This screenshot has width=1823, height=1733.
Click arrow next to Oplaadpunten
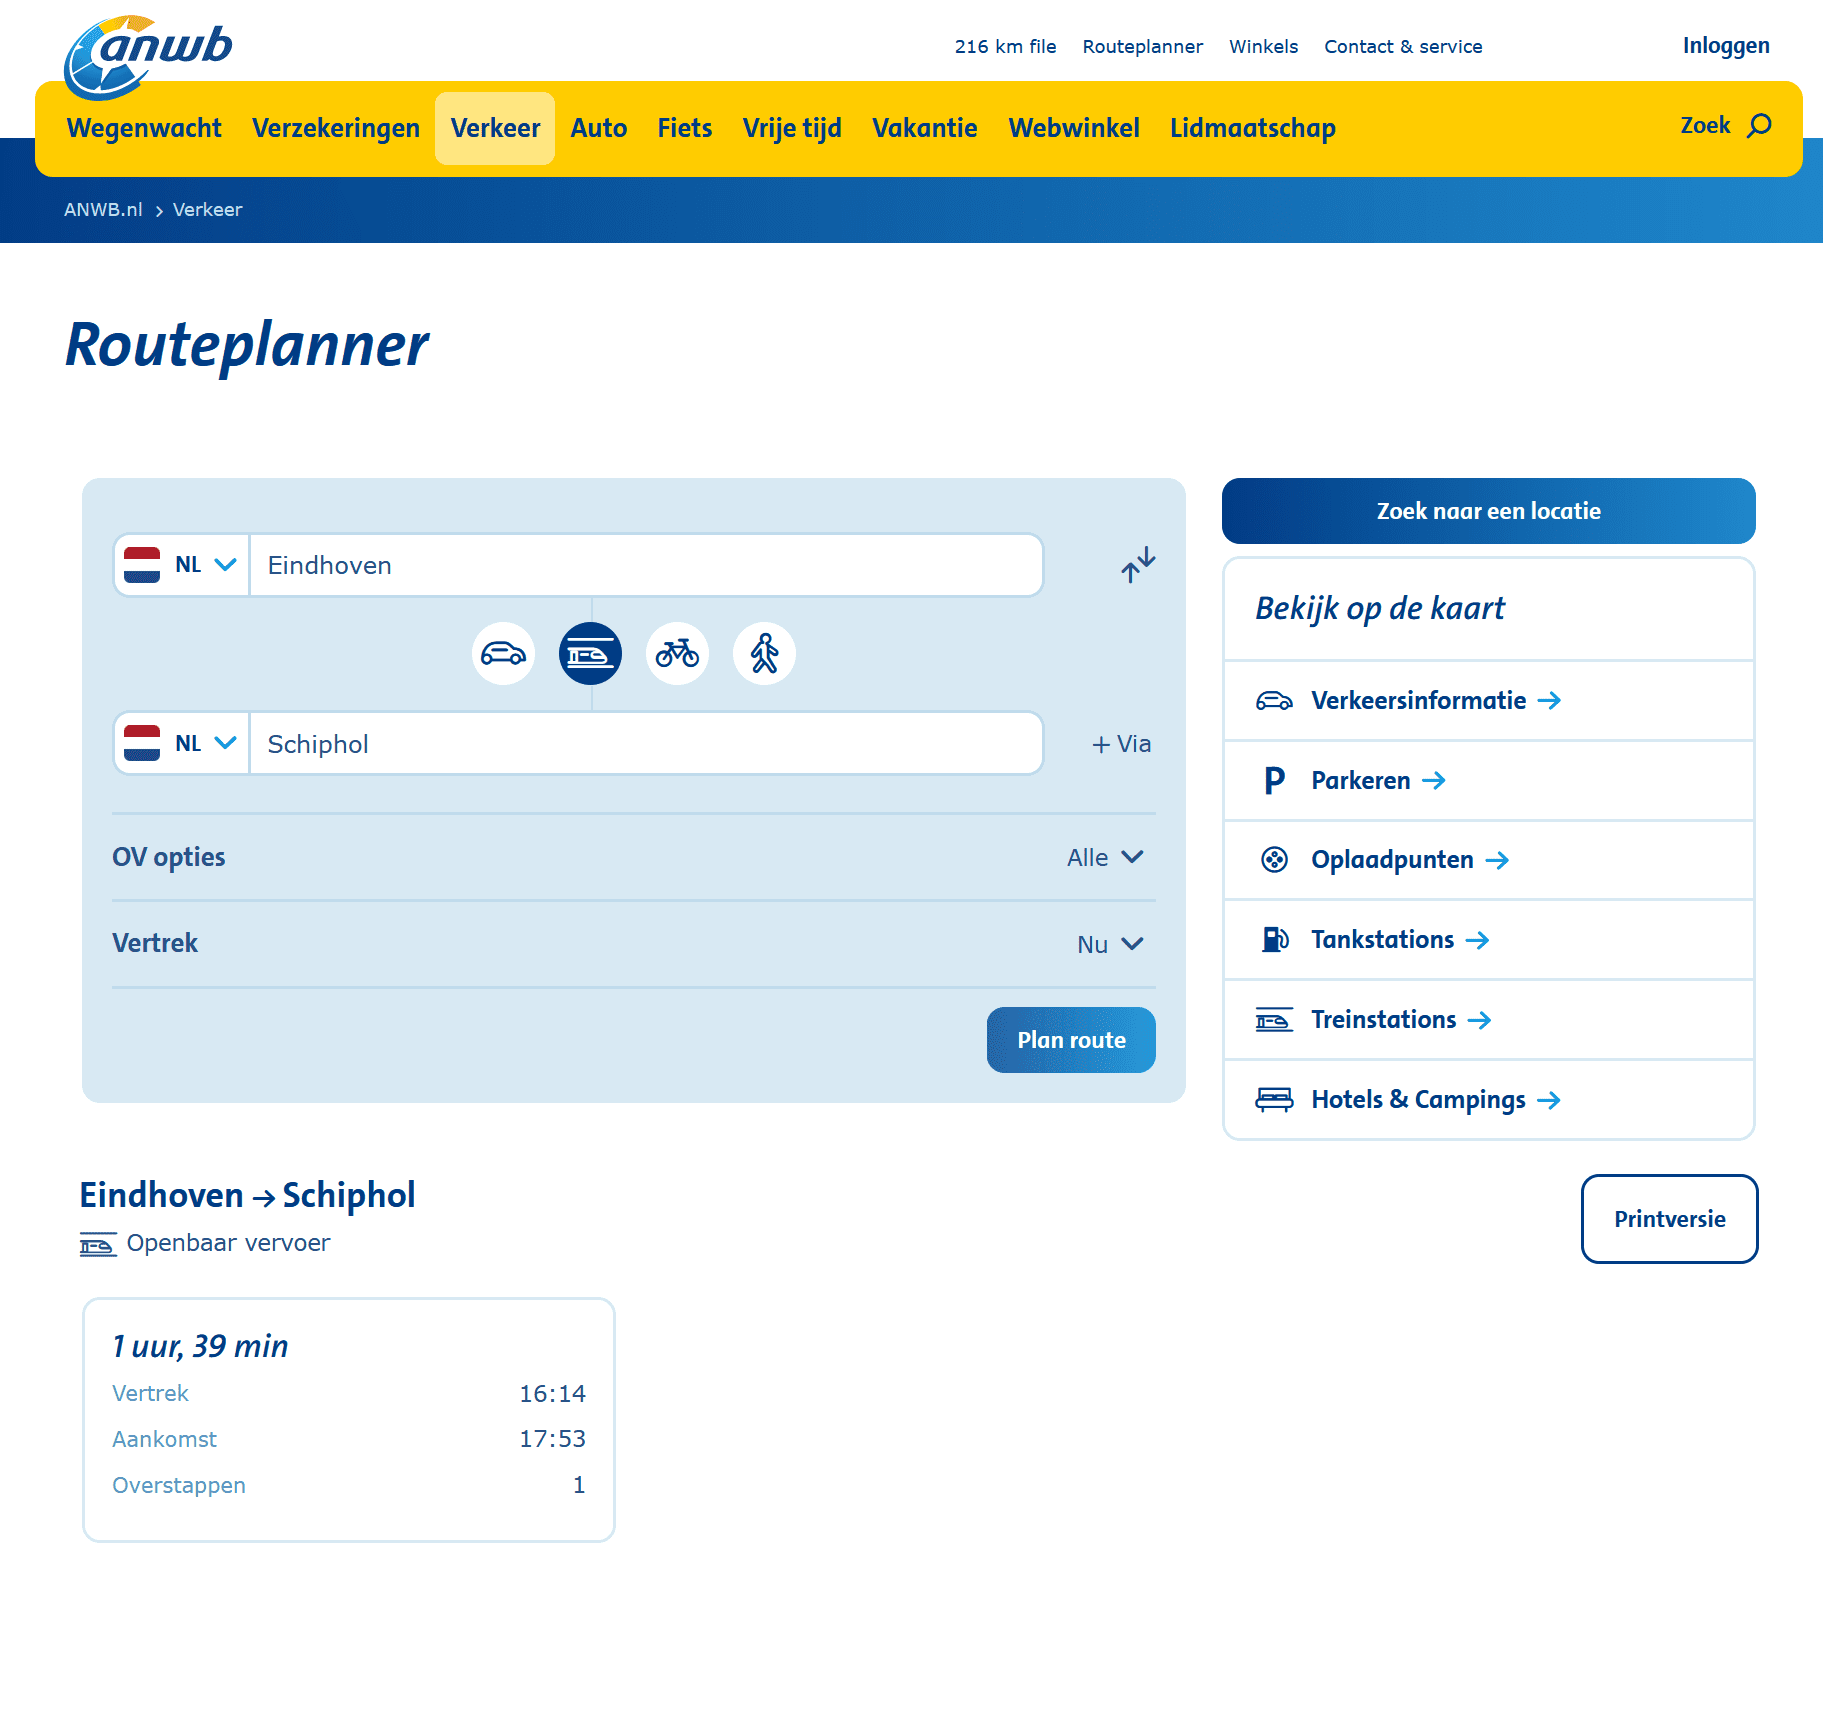click(1497, 861)
